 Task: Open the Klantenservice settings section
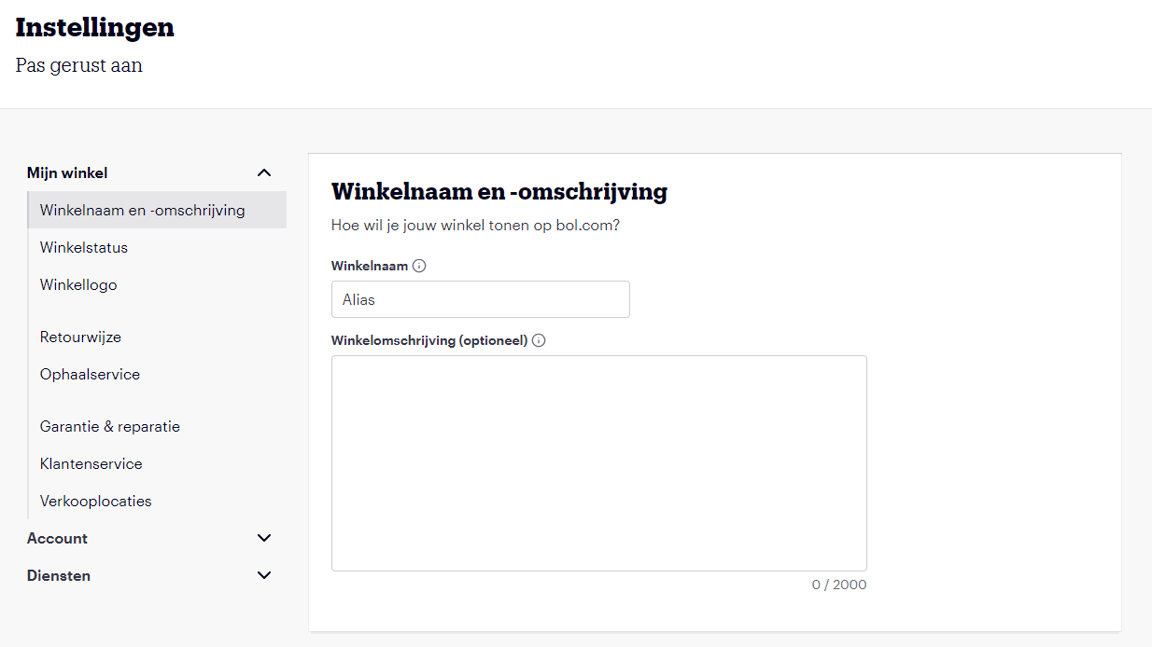coord(91,463)
